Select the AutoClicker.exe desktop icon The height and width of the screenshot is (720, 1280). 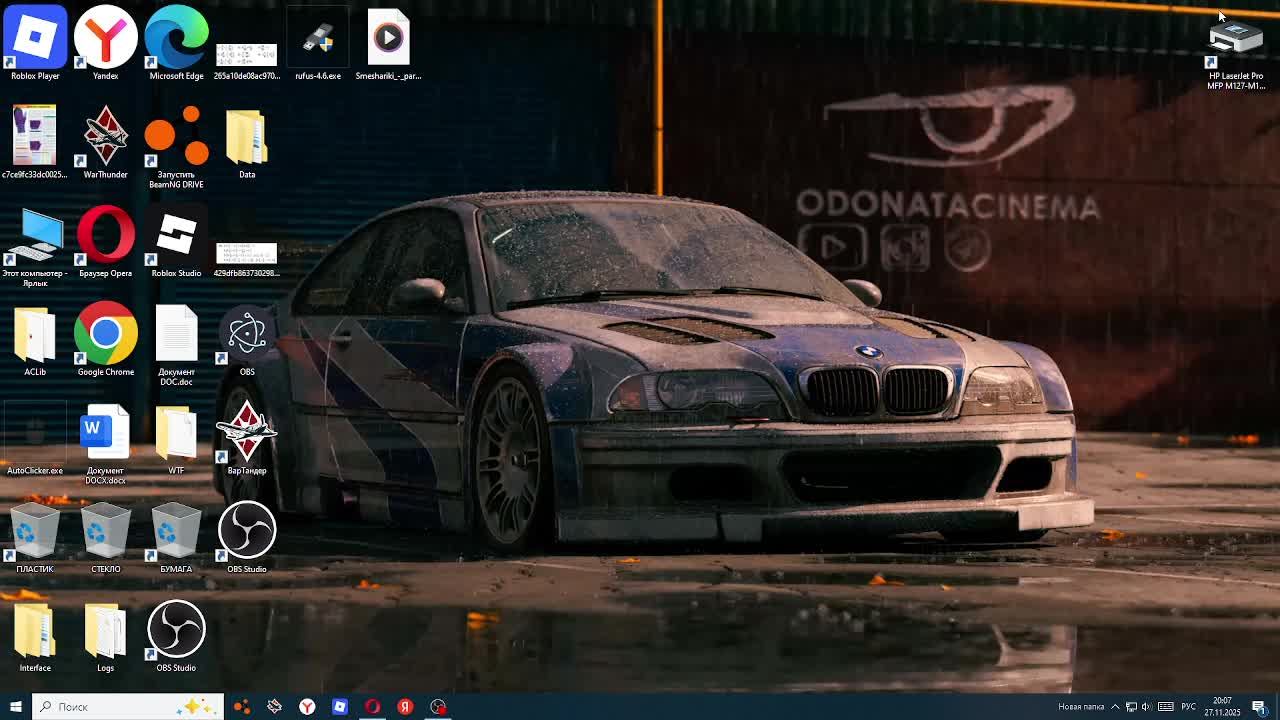click(x=35, y=438)
